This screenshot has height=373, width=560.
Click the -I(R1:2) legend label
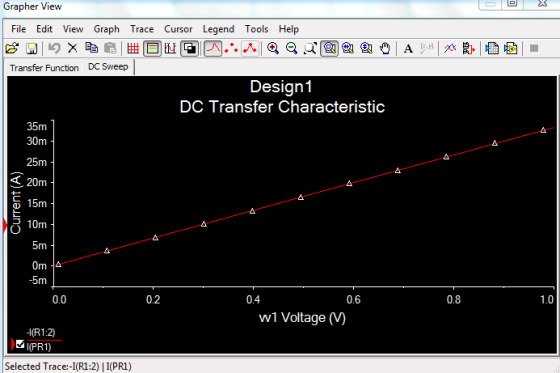pyautogui.click(x=41, y=333)
